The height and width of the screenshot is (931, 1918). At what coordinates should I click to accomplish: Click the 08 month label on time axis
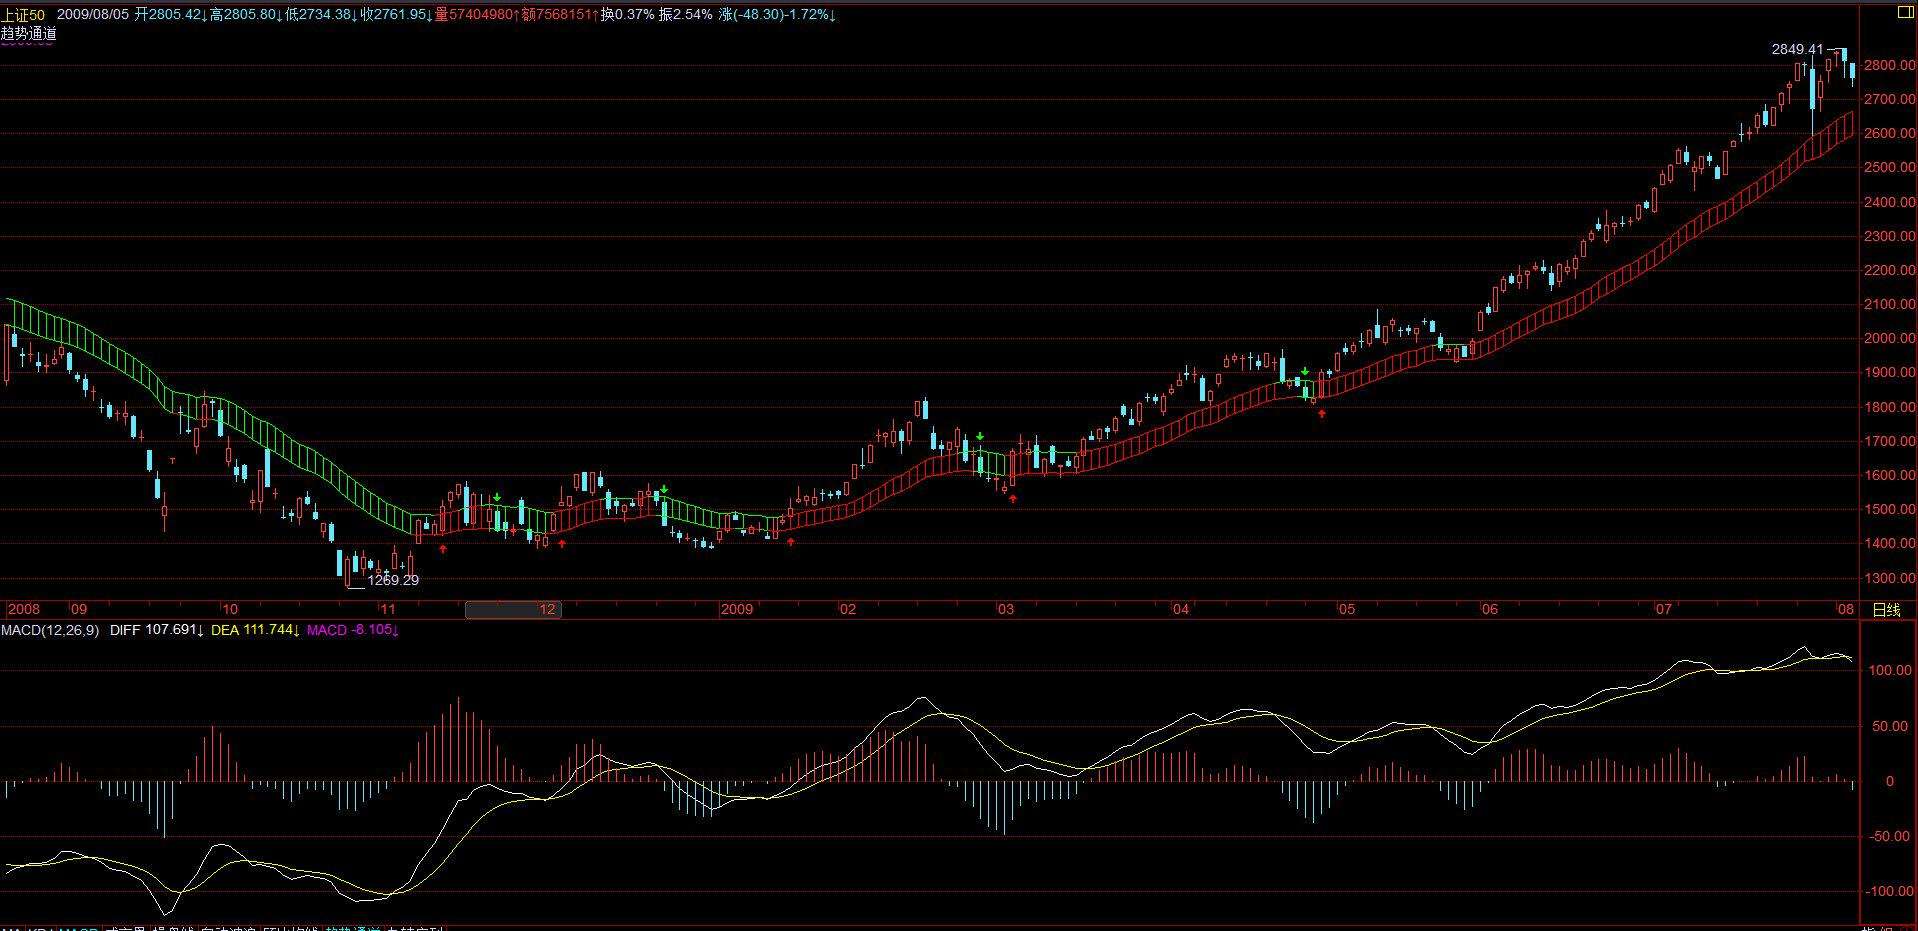tap(1845, 609)
